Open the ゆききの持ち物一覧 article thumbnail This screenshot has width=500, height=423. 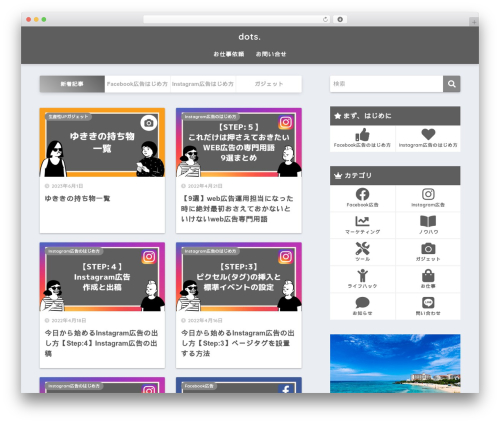click(102, 142)
